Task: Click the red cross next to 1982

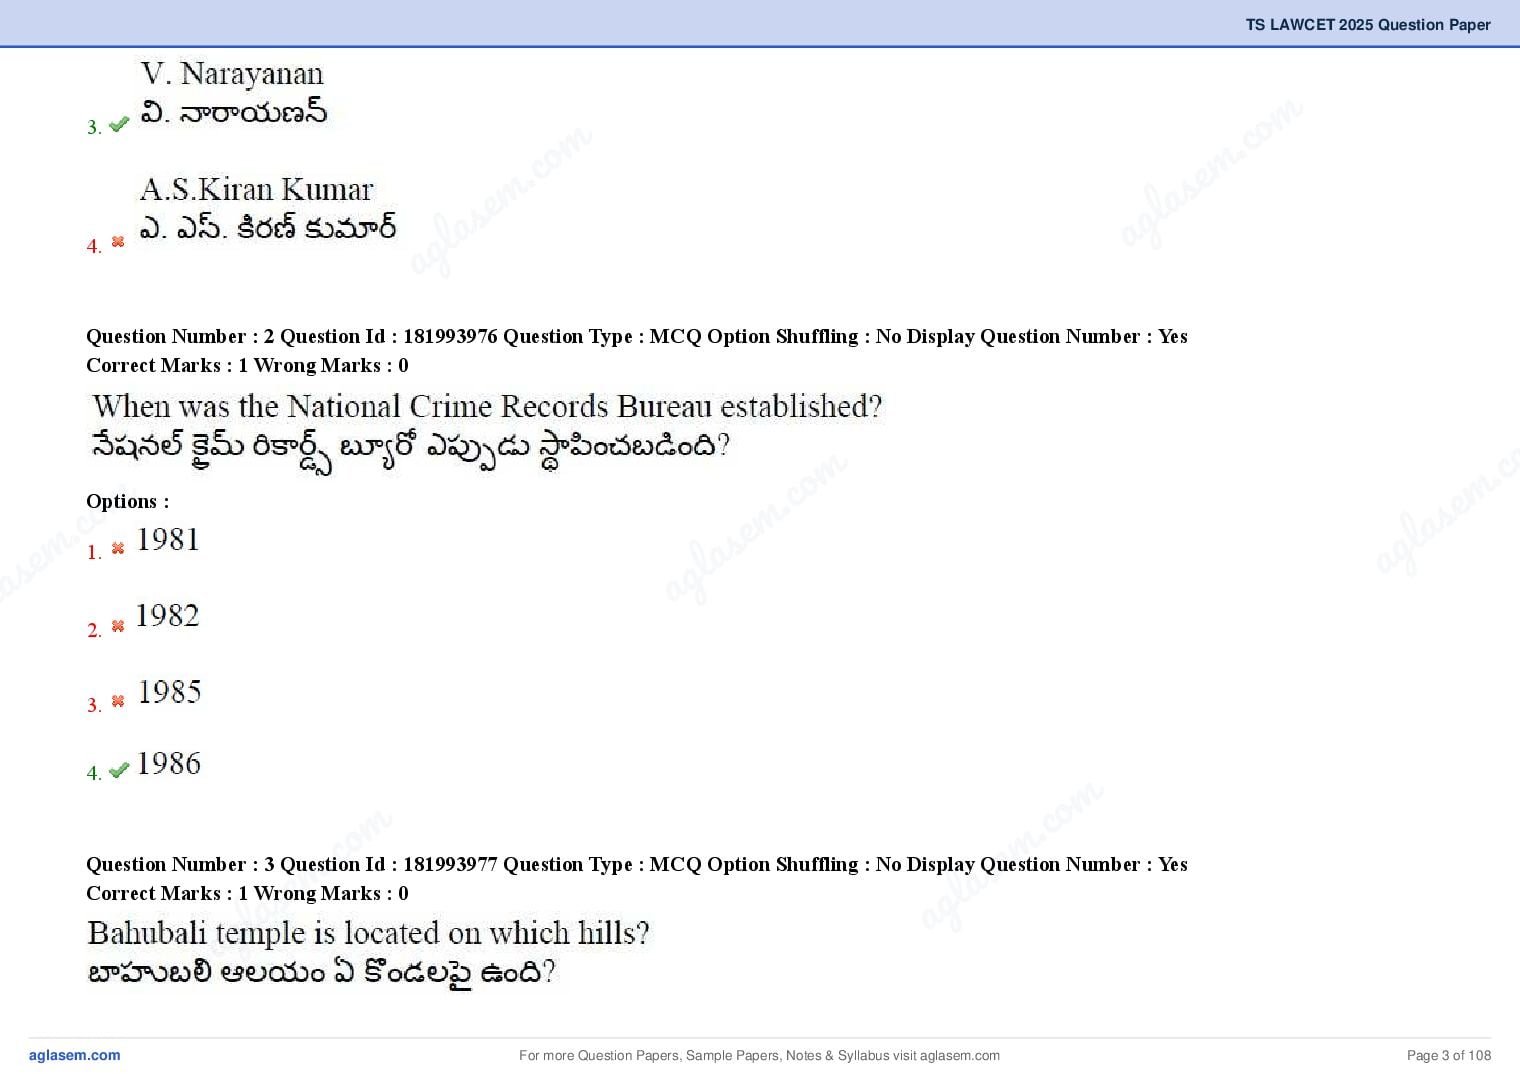Action: click(x=118, y=626)
